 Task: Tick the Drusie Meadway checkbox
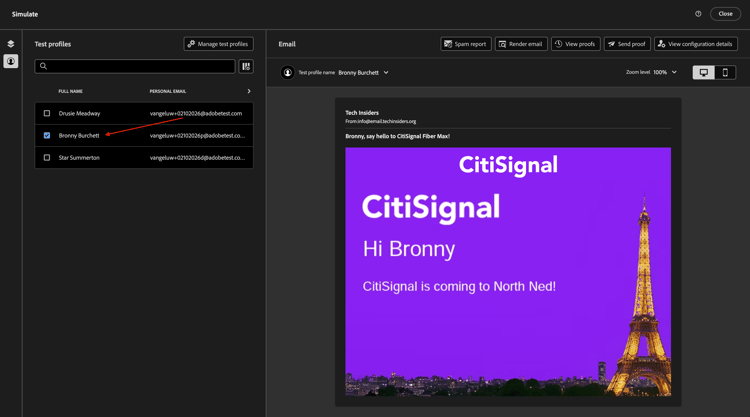coord(47,113)
